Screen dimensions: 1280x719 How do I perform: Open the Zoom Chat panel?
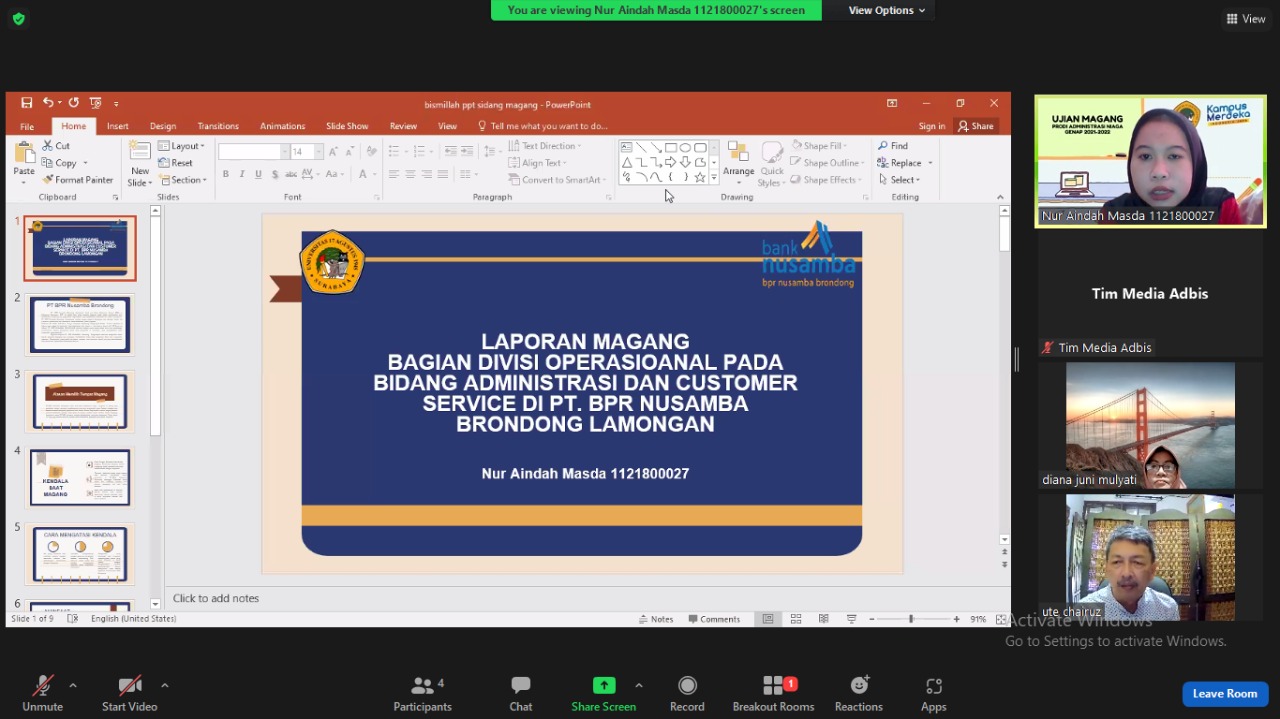(x=521, y=694)
